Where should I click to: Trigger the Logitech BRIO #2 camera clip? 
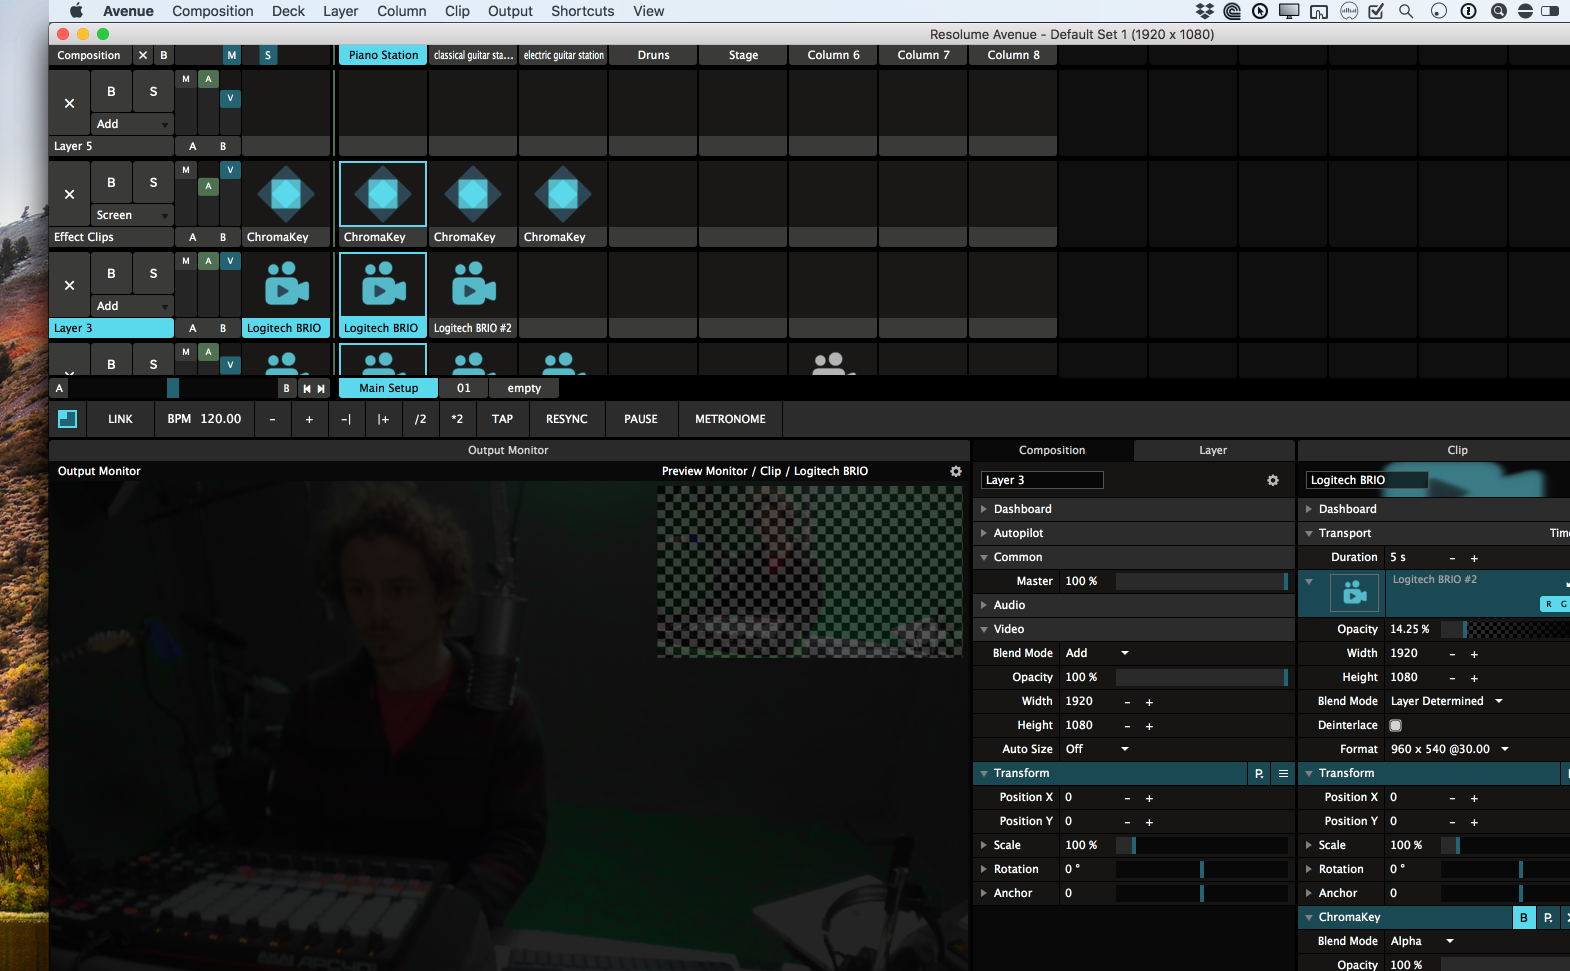(473, 287)
